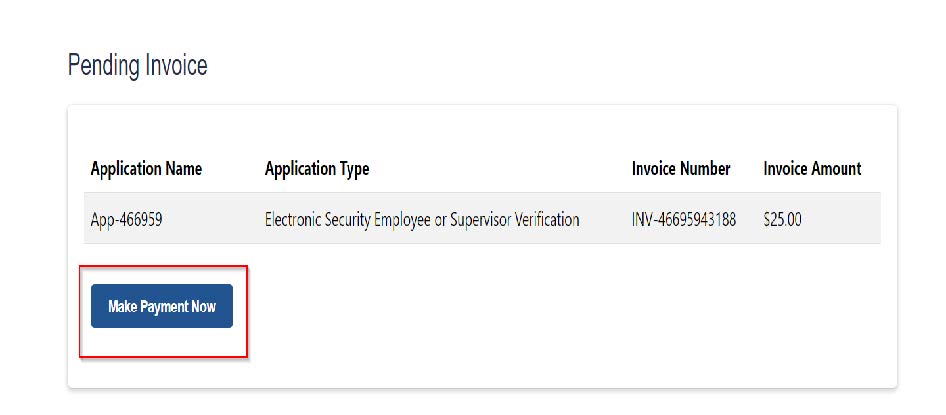Select the Application Type column header
Viewport: 946px width, 415px height.
tap(317, 169)
